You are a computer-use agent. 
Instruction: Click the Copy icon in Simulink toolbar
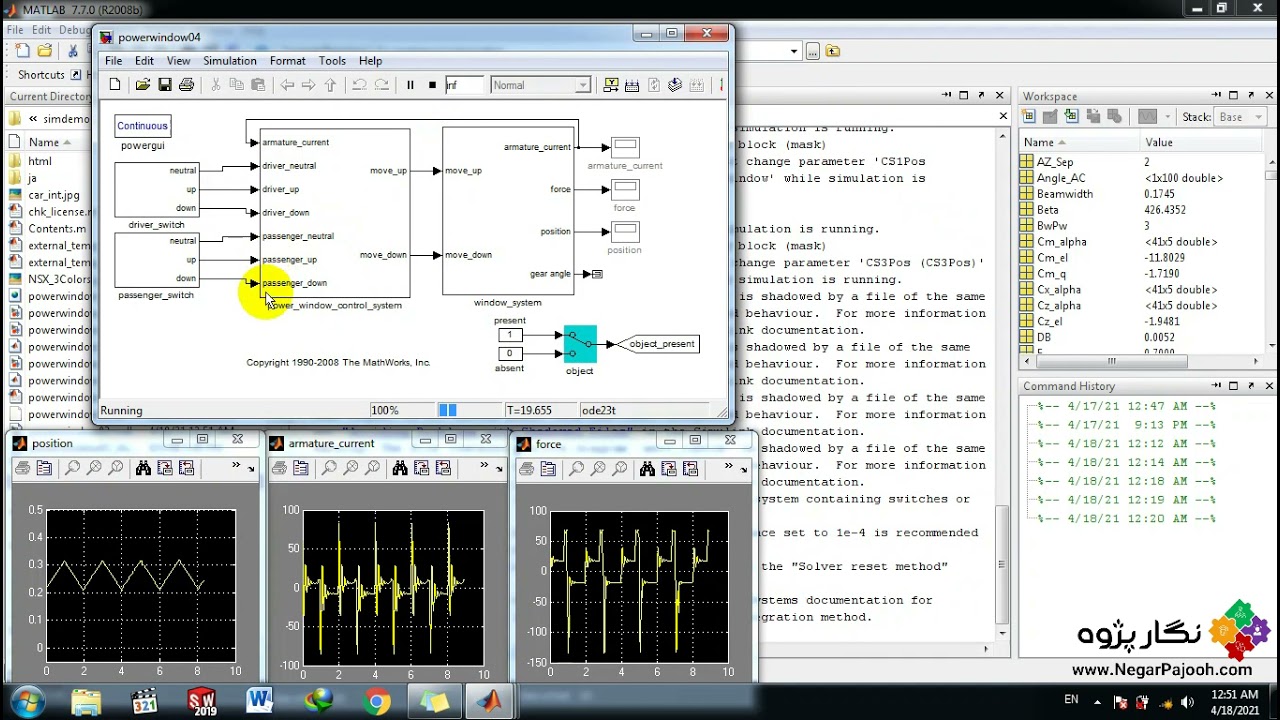(x=237, y=85)
